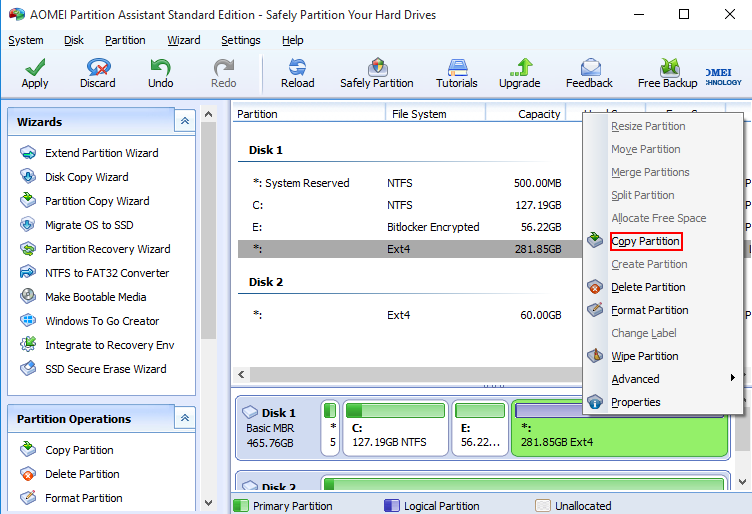The width and height of the screenshot is (752, 514).
Task: Launch the Extend Partition Wizard
Action: coord(101,153)
